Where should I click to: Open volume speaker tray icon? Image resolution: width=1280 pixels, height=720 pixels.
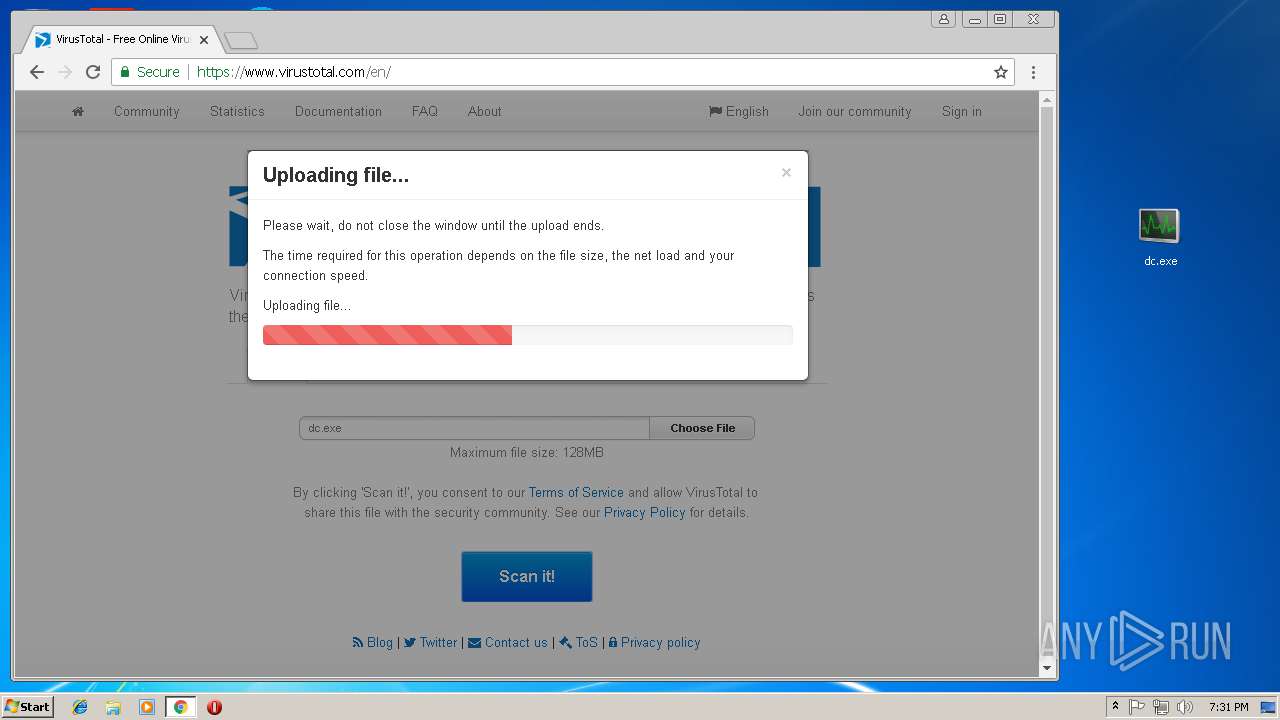click(1185, 707)
